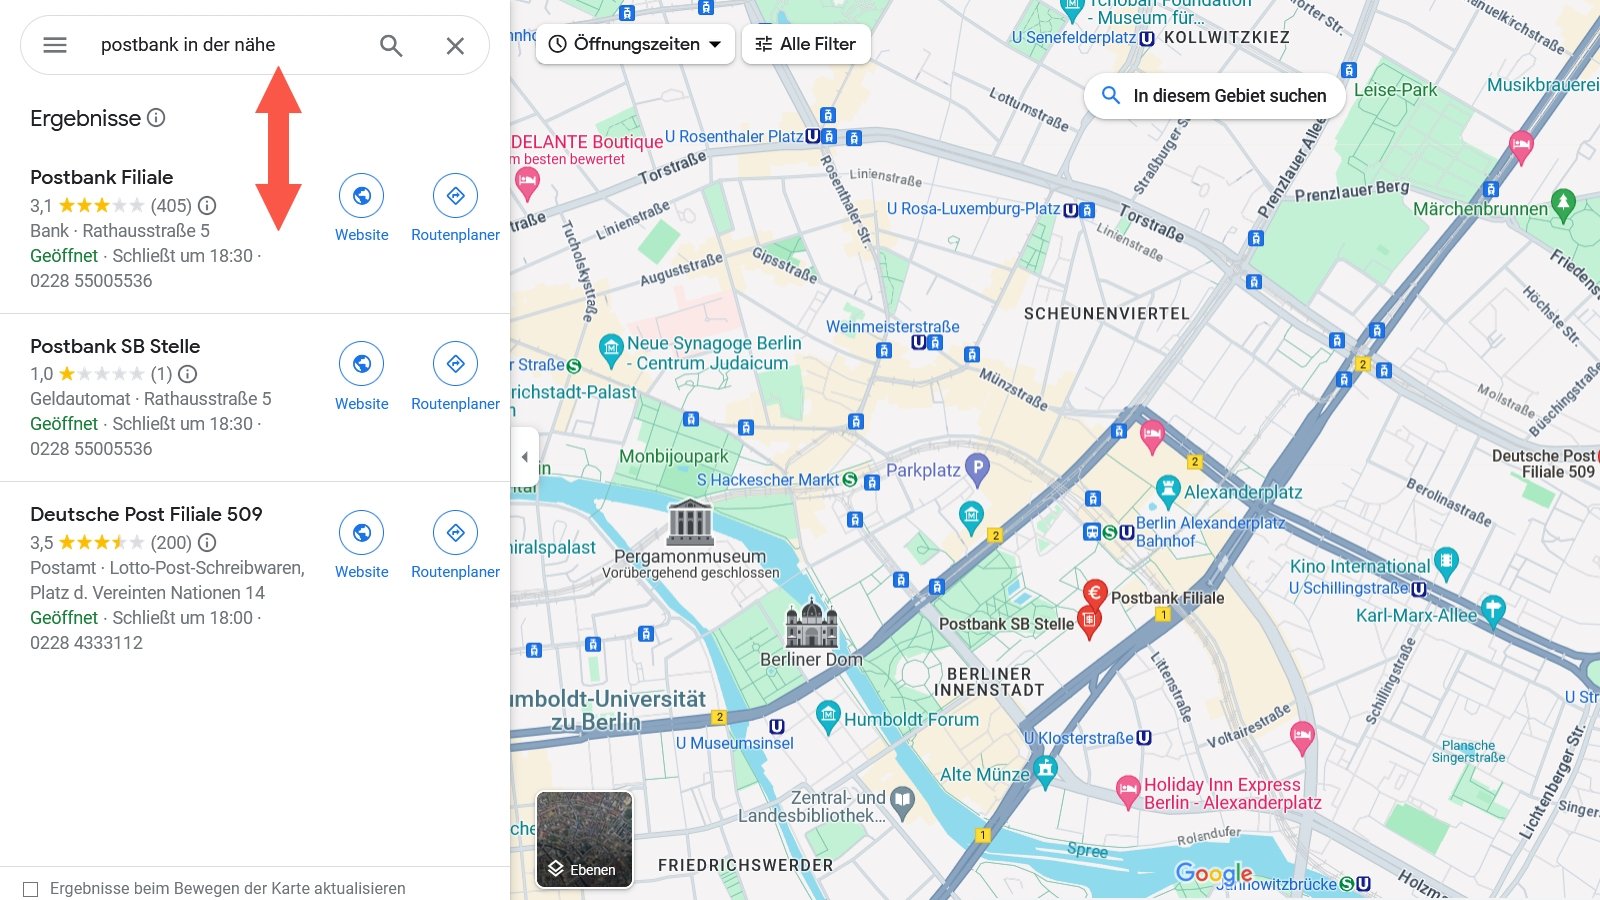Click 'In diesem Gebiet suchen' button

pyautogui.click(x=1214, y=96)
